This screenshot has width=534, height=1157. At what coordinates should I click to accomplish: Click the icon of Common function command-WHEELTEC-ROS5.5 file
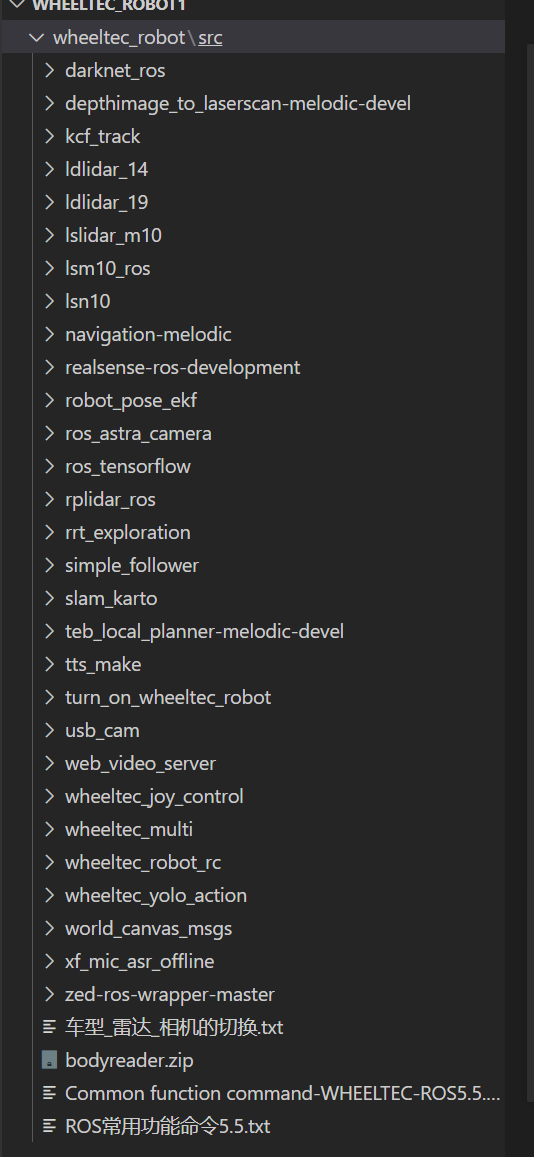point(49,1093)
